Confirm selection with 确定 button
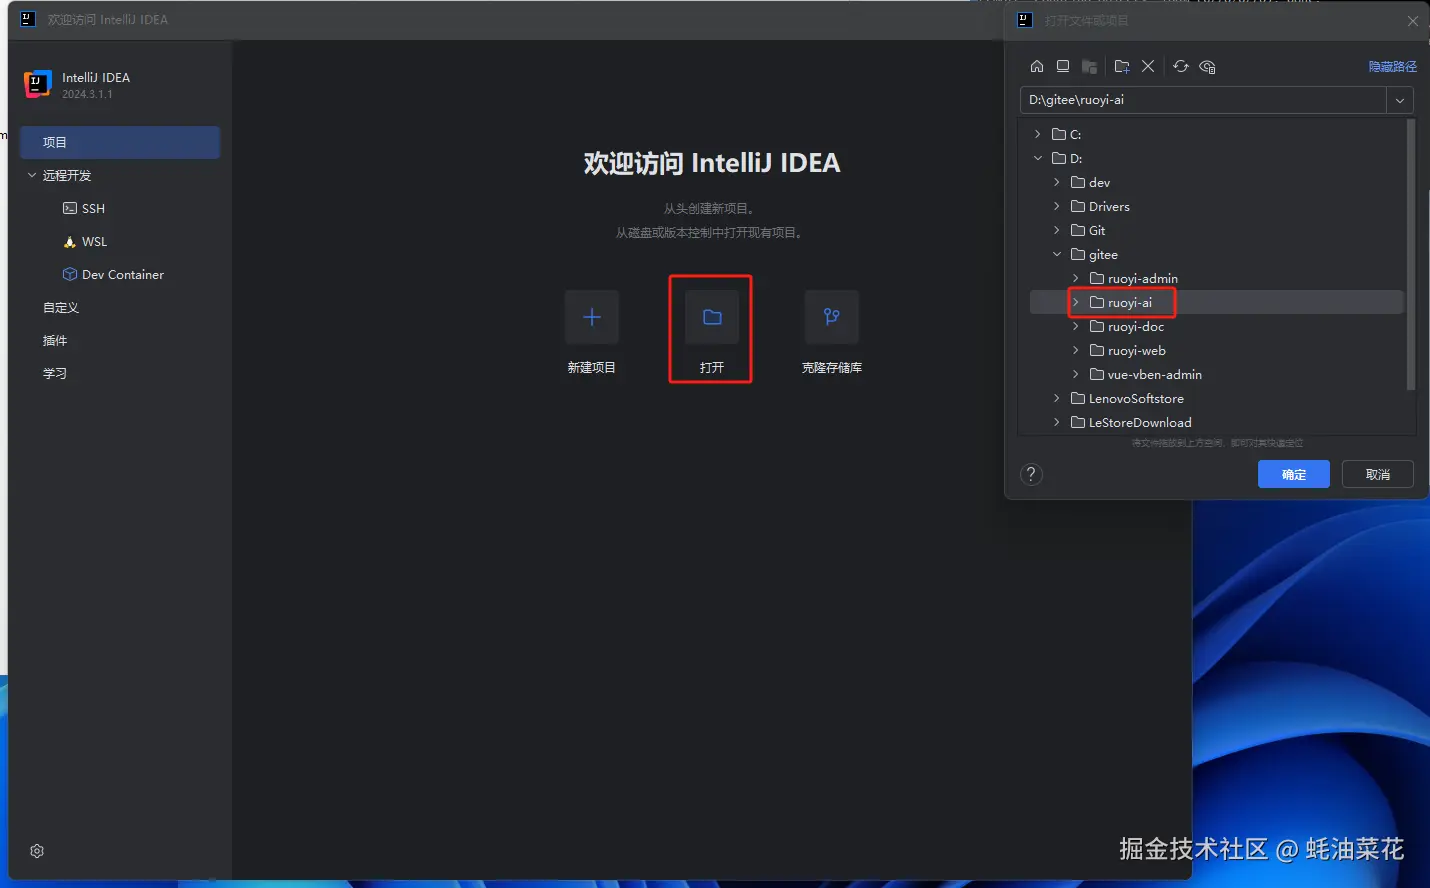 (x=1293, y=474)
